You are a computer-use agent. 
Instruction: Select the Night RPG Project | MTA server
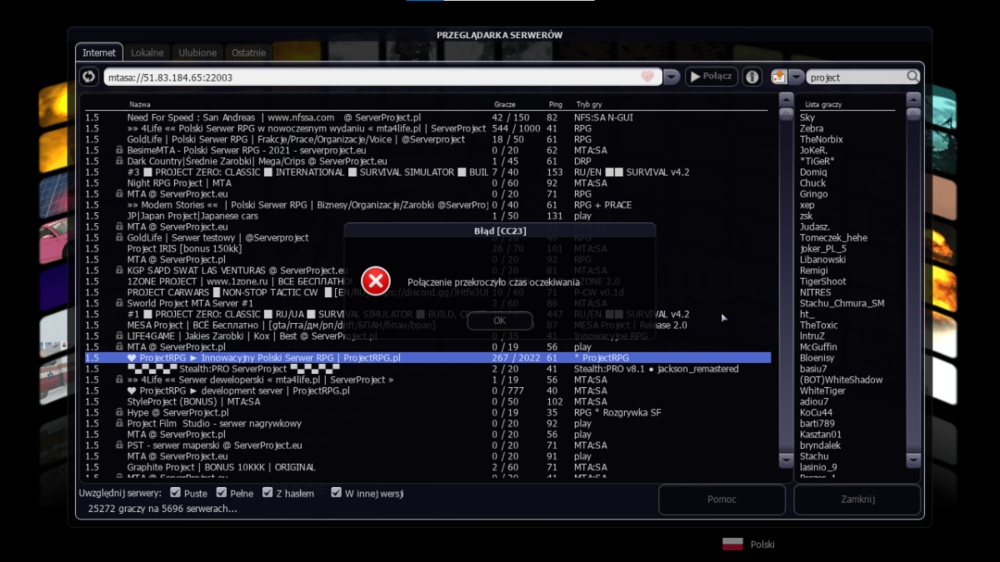pyautogui.click(x=427, y=183)
